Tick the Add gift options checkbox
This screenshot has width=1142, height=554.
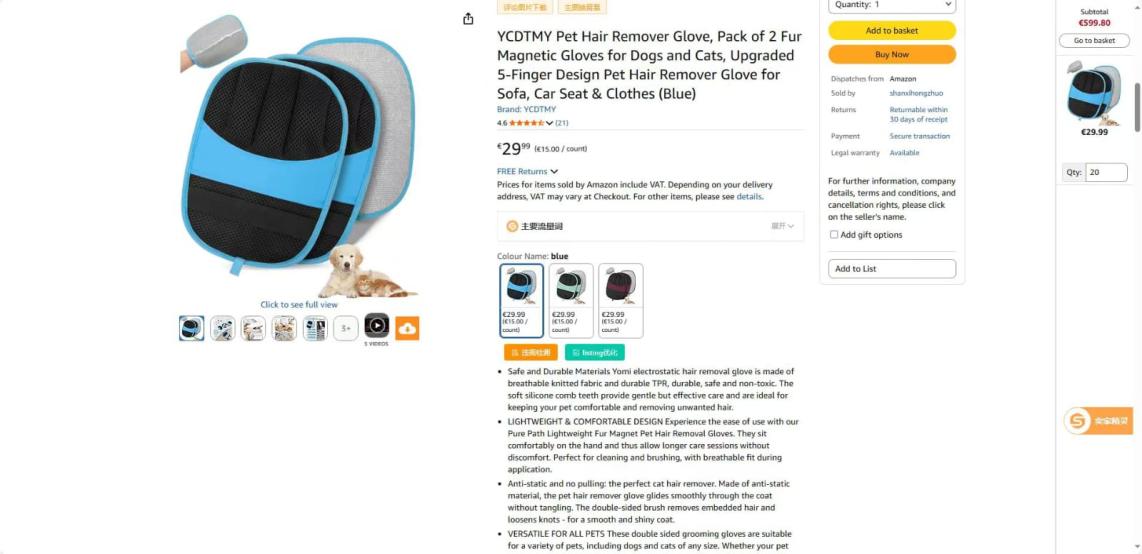tap(834, 234)
